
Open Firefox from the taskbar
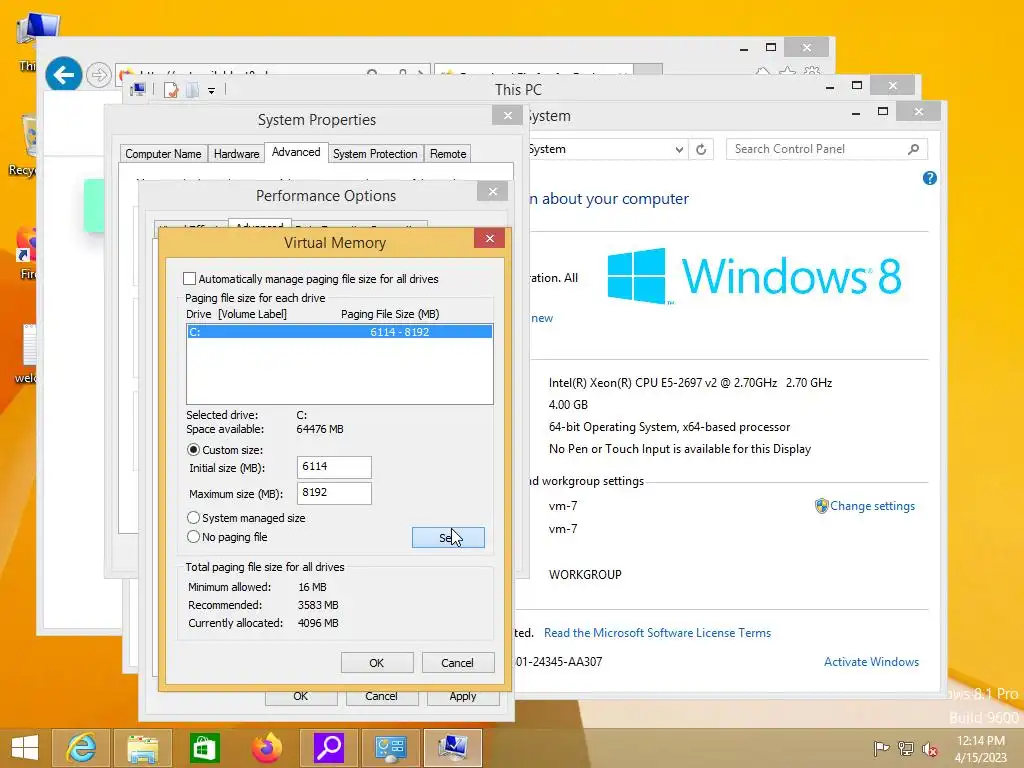[266, 748]
